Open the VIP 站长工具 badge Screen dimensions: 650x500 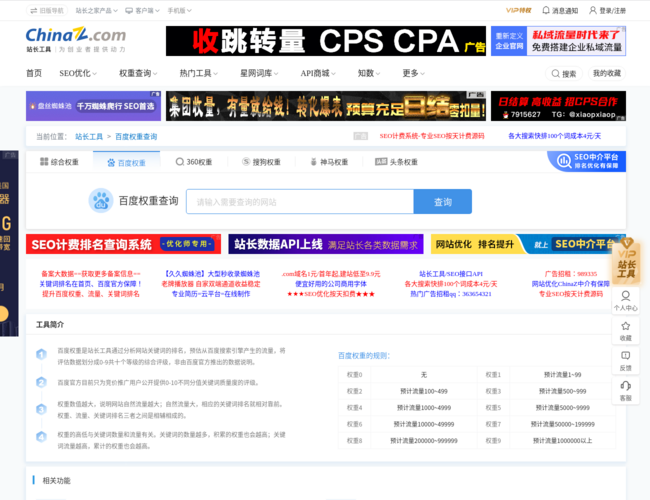(x=626, y=262)
